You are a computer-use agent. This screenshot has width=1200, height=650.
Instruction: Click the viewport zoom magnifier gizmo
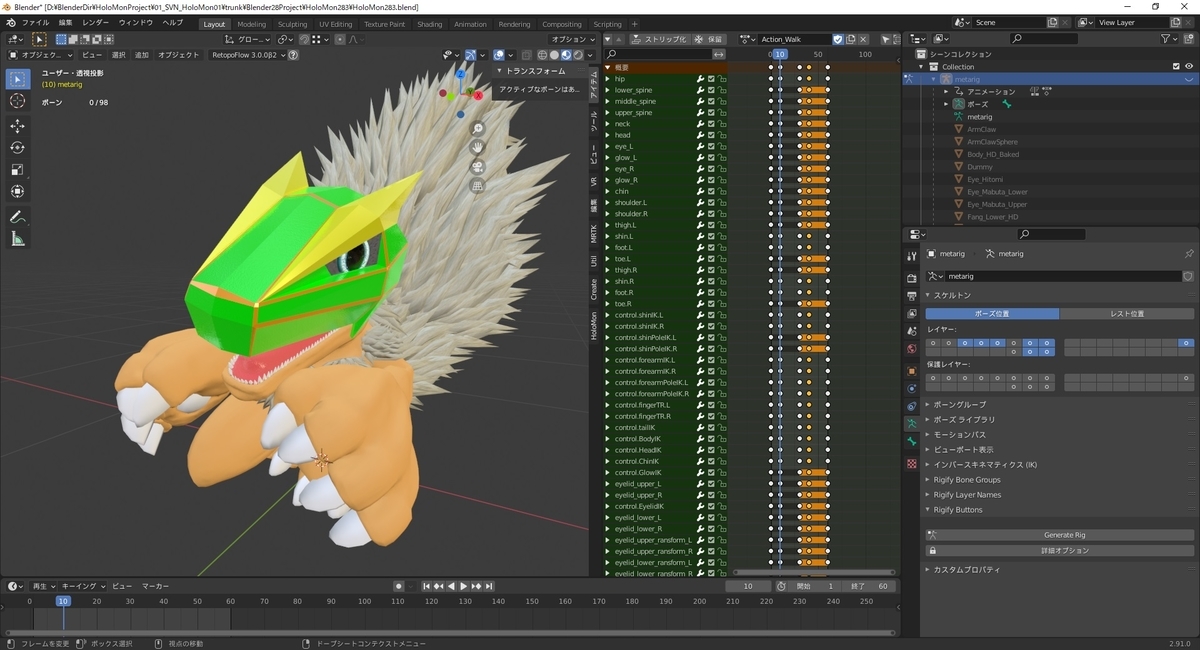pos(478,129)
